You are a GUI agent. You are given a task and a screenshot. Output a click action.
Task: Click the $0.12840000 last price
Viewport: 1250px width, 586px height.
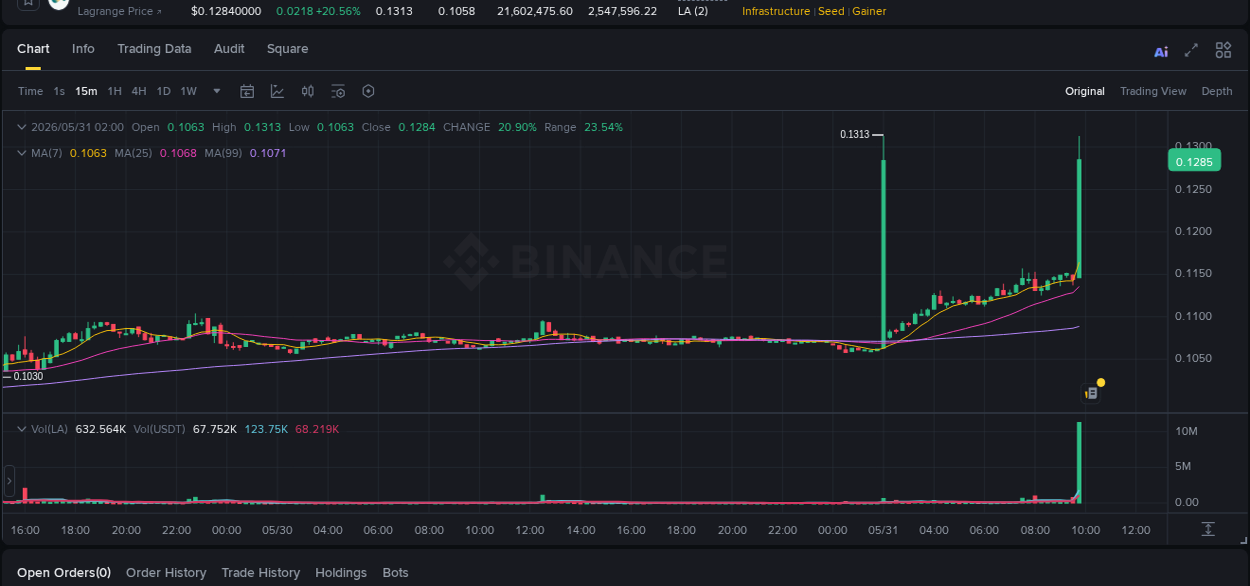226,11
